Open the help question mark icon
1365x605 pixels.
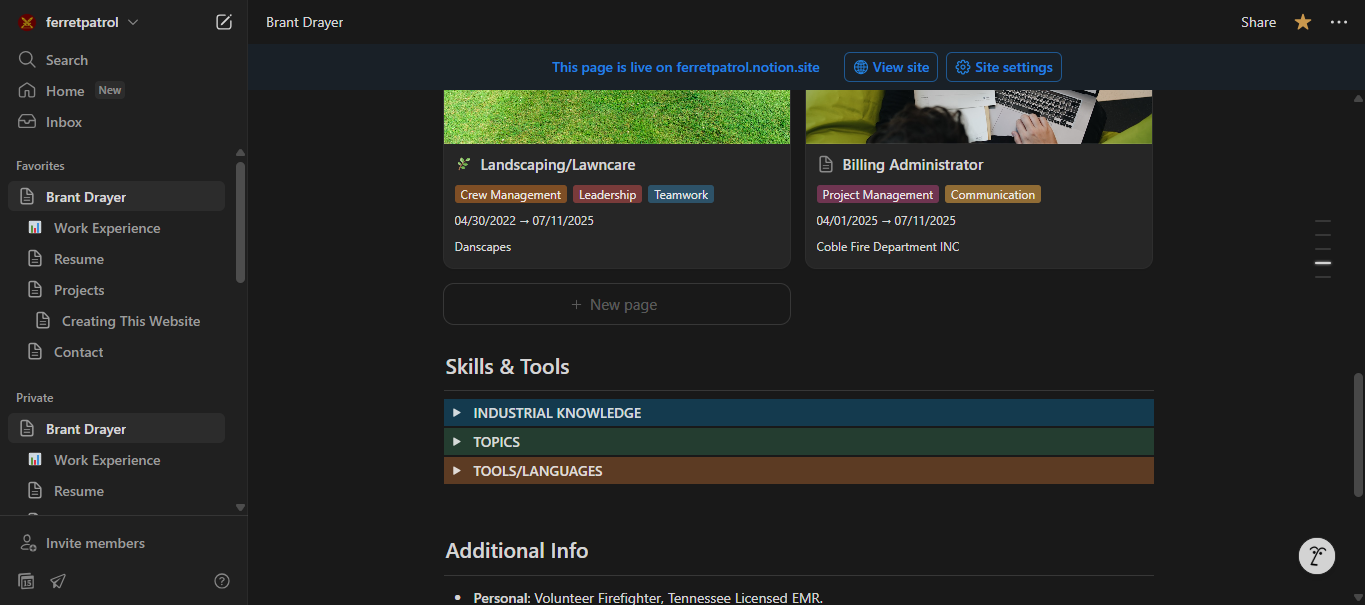pyautogui.click(x=222, y=581)
